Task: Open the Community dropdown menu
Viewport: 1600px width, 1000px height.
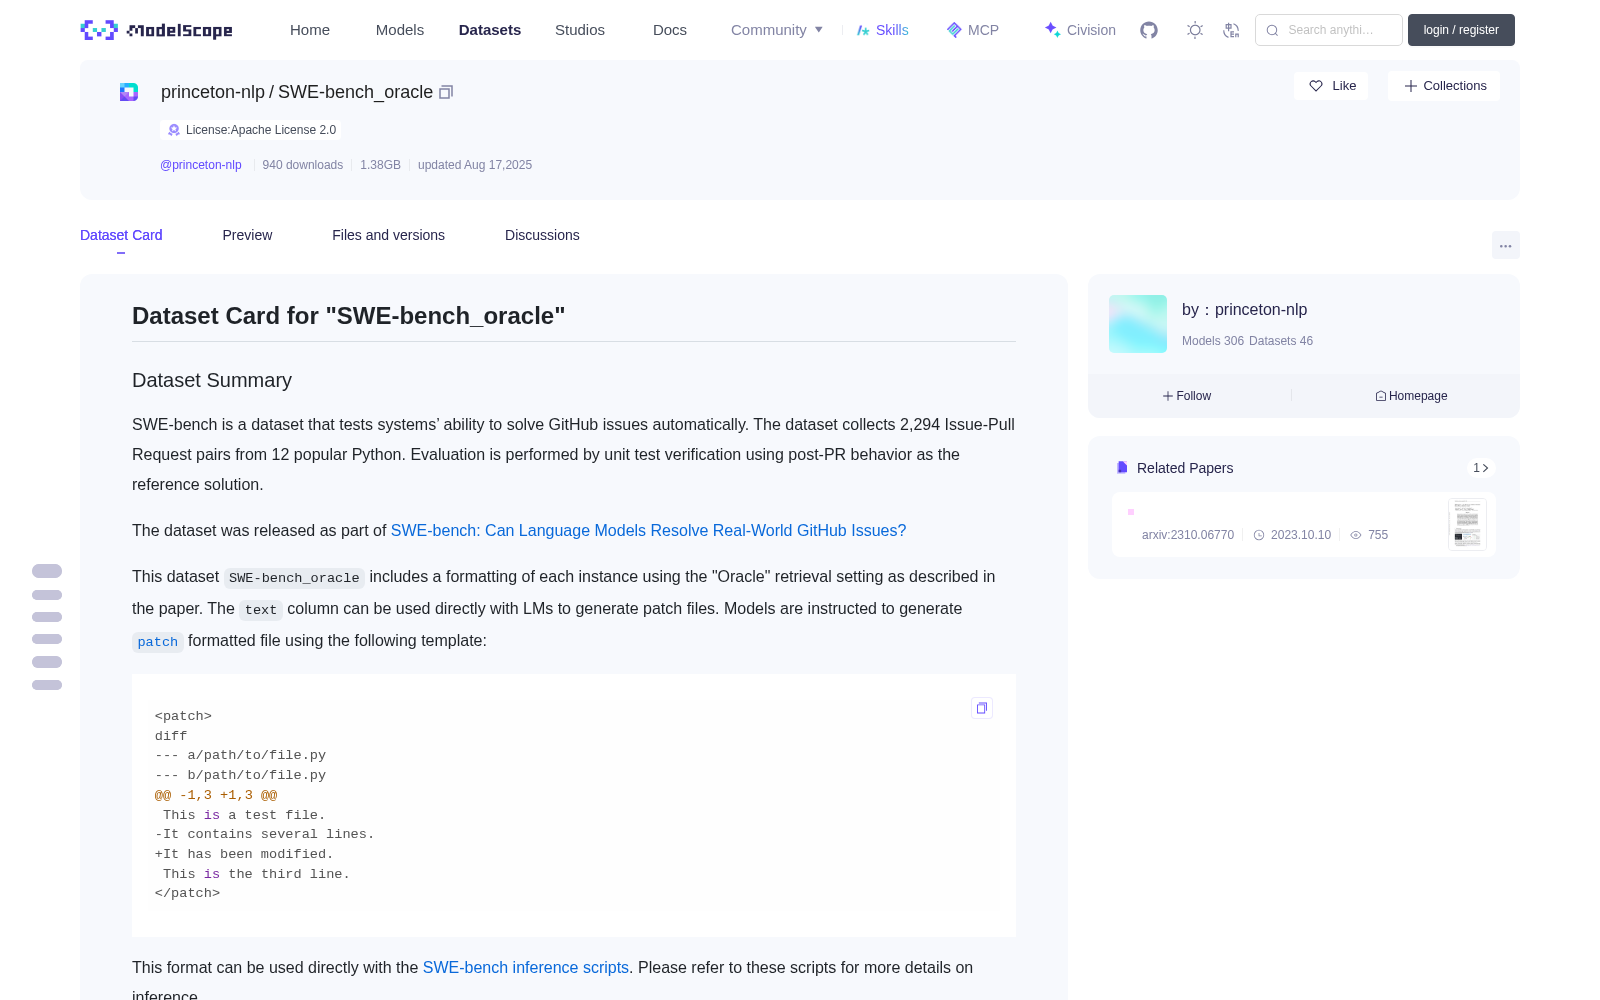Action: (x=777, y=30)
